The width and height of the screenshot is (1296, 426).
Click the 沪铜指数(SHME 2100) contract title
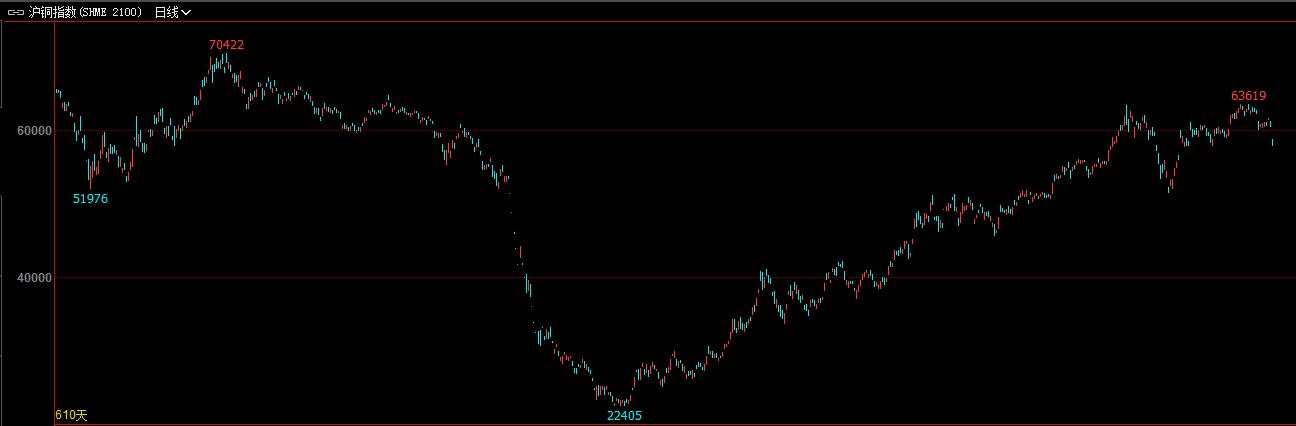(86, 12)
